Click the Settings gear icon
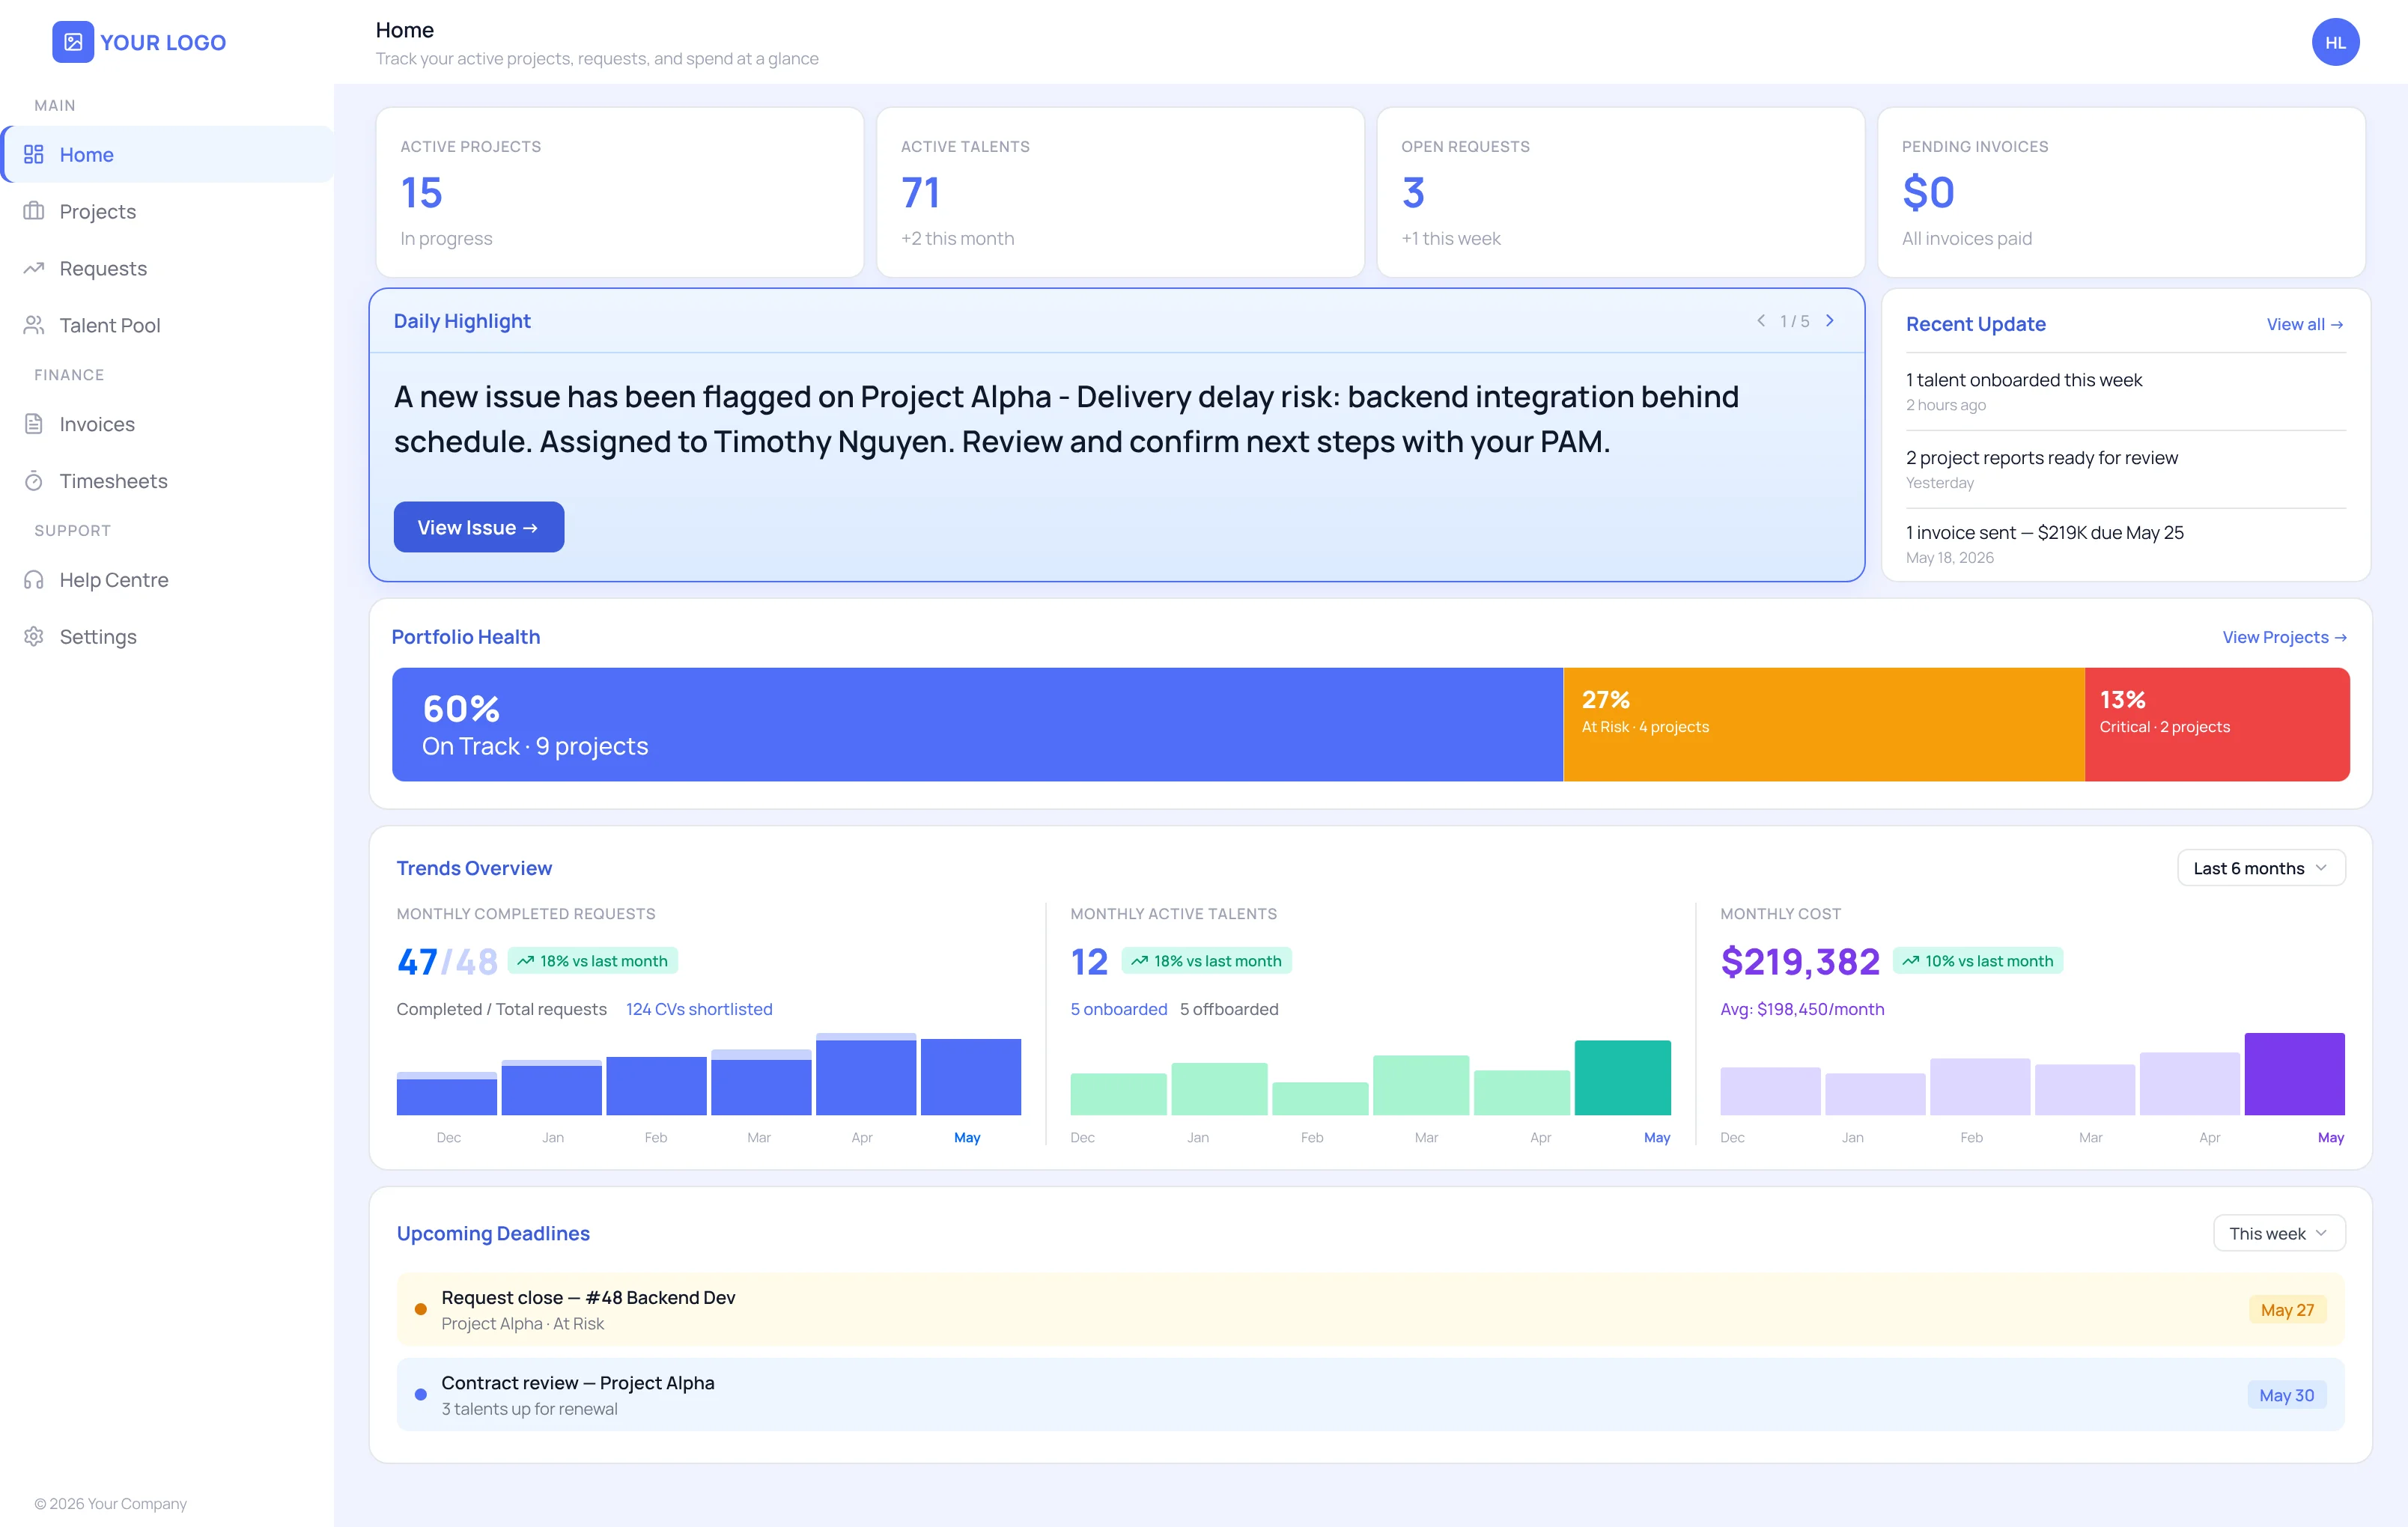Viewport: 2408px width, 1527px height. tap(34, 637)
